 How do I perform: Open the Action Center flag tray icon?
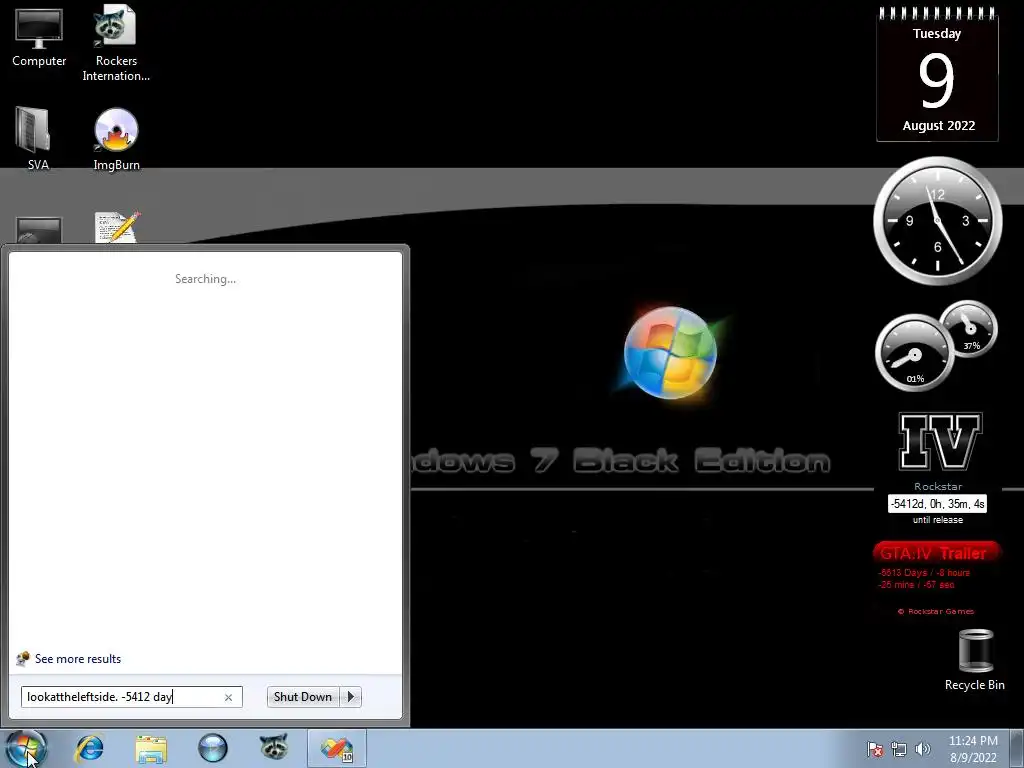tap(875, 749)
